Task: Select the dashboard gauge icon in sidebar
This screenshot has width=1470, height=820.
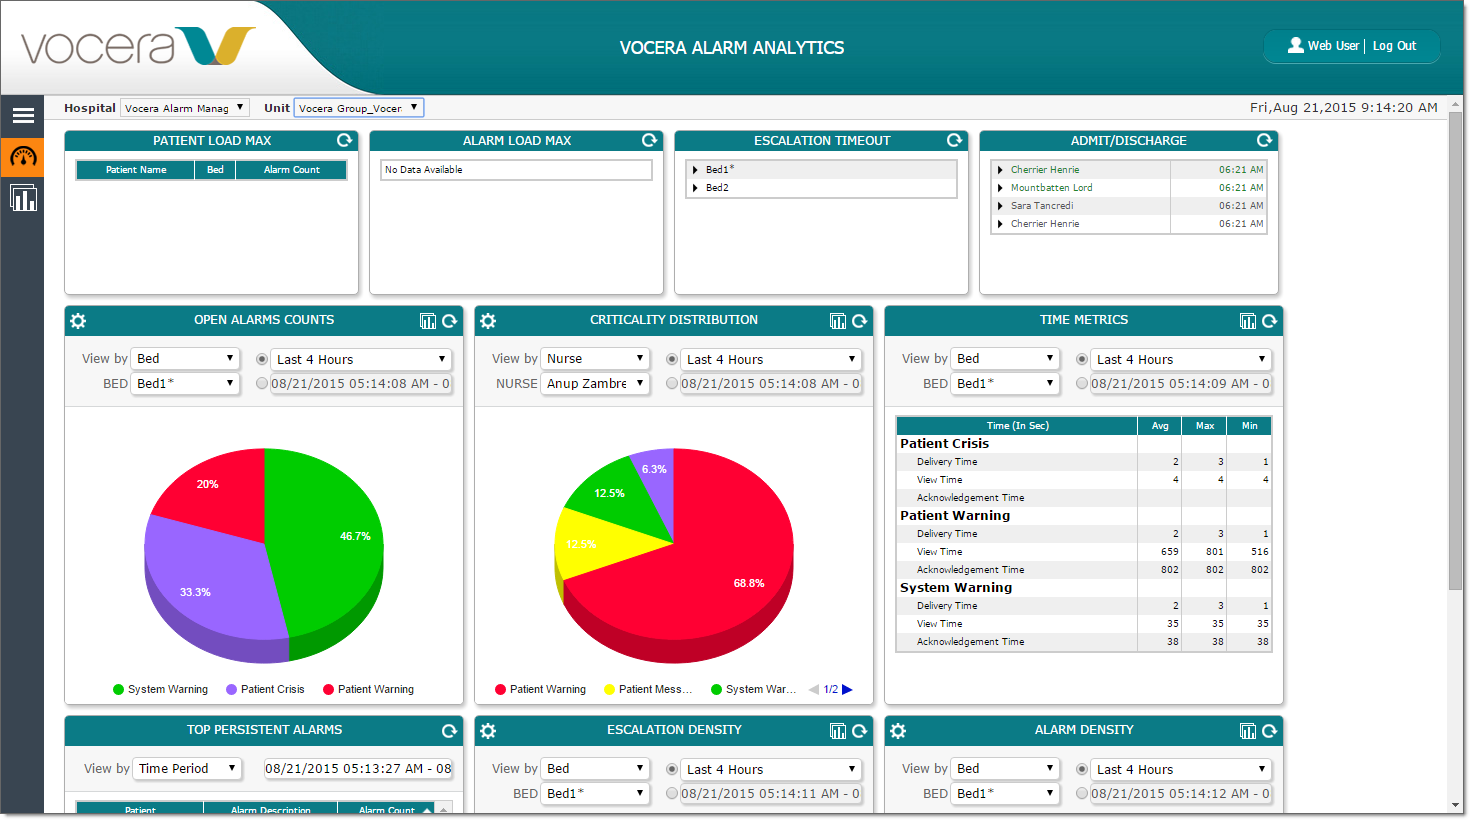Action: pos(23,157)
